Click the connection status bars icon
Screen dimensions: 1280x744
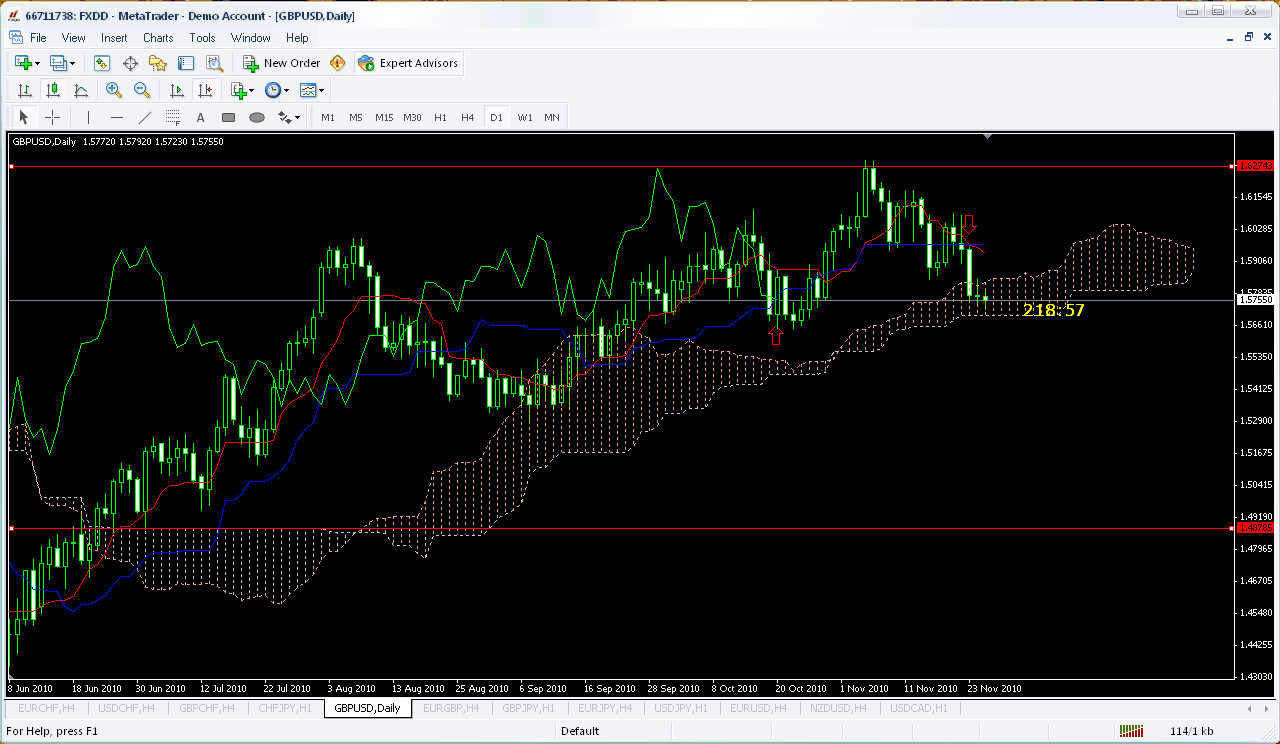(x=1130, y=731)
